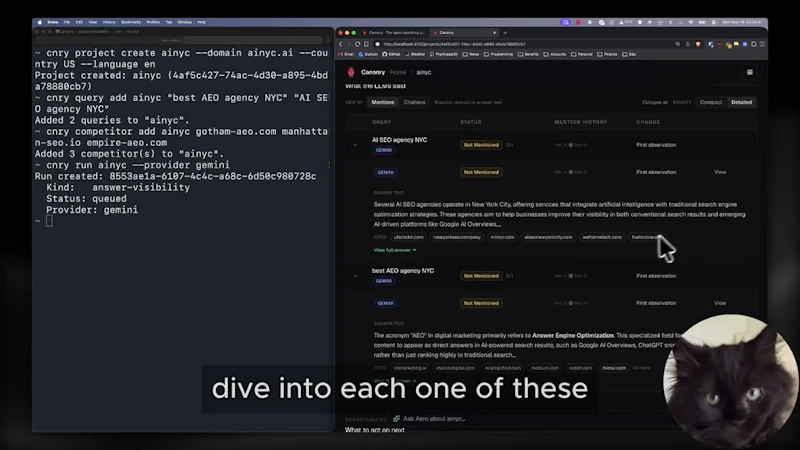Open the Window menu
The width and height of the screenshot is (800, 450).
[185, 22]
